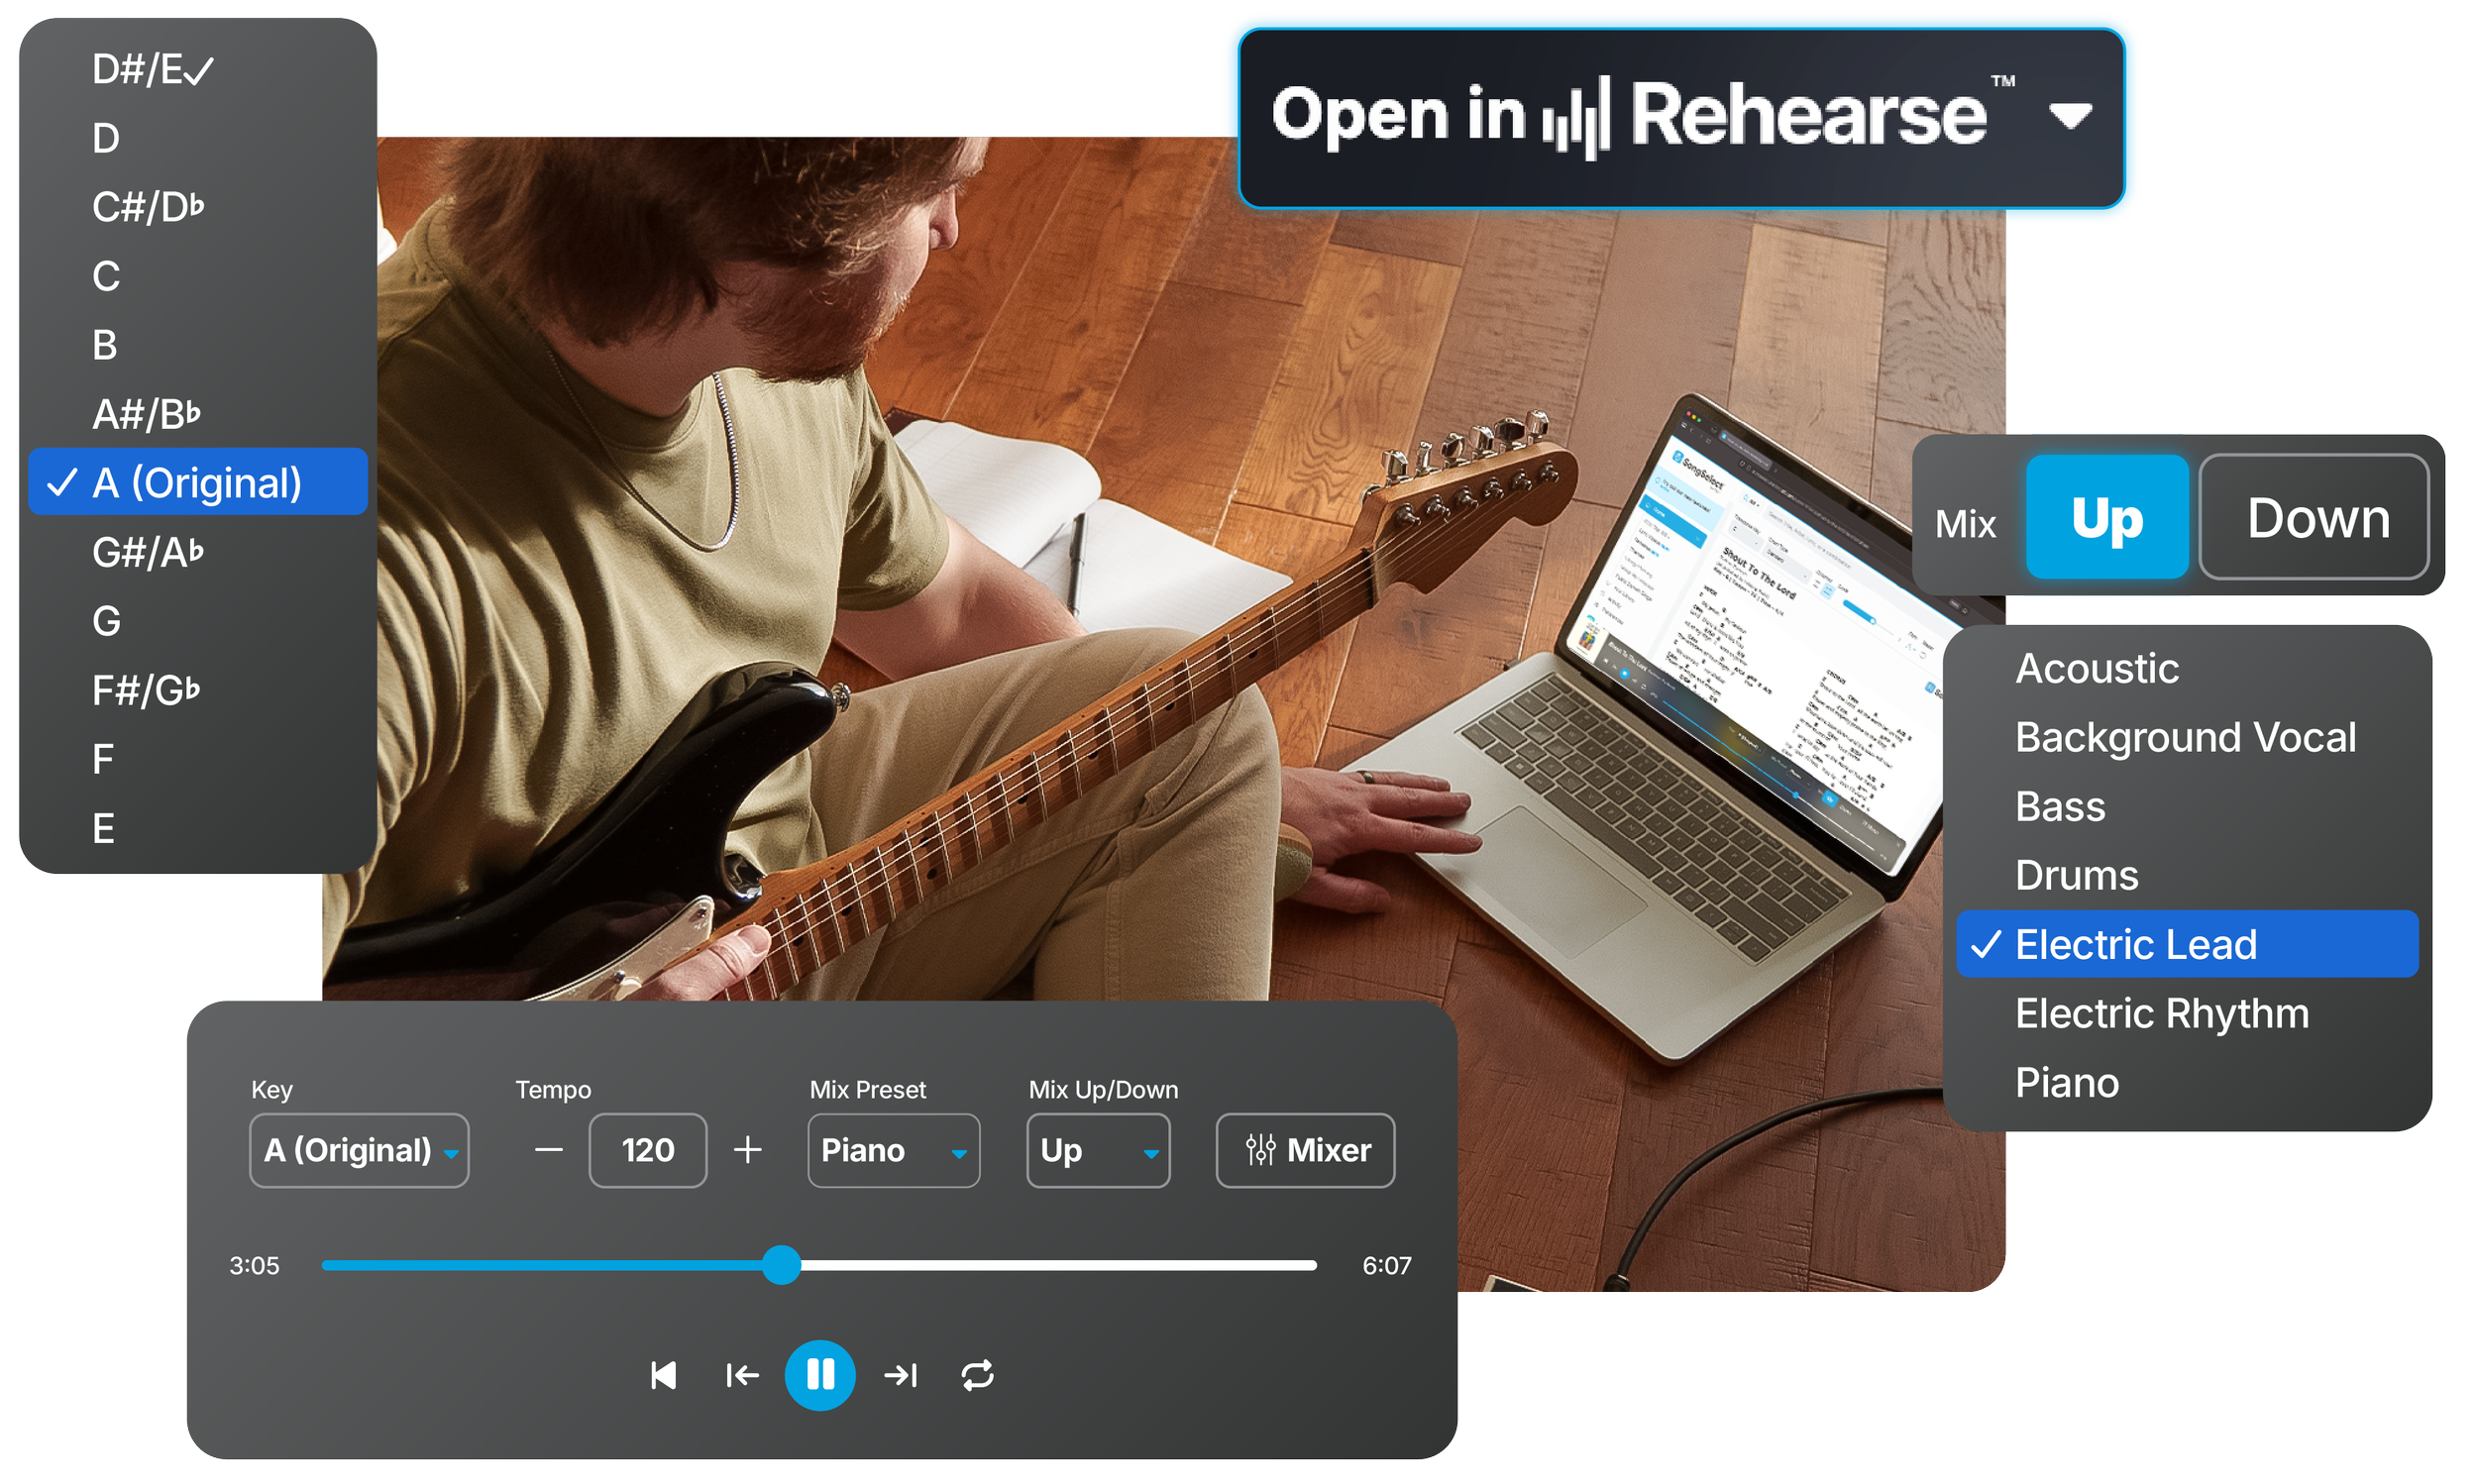Pause playback with the blue pause button
The width and height of the screenshot is (2477, 1484).
819,1375
